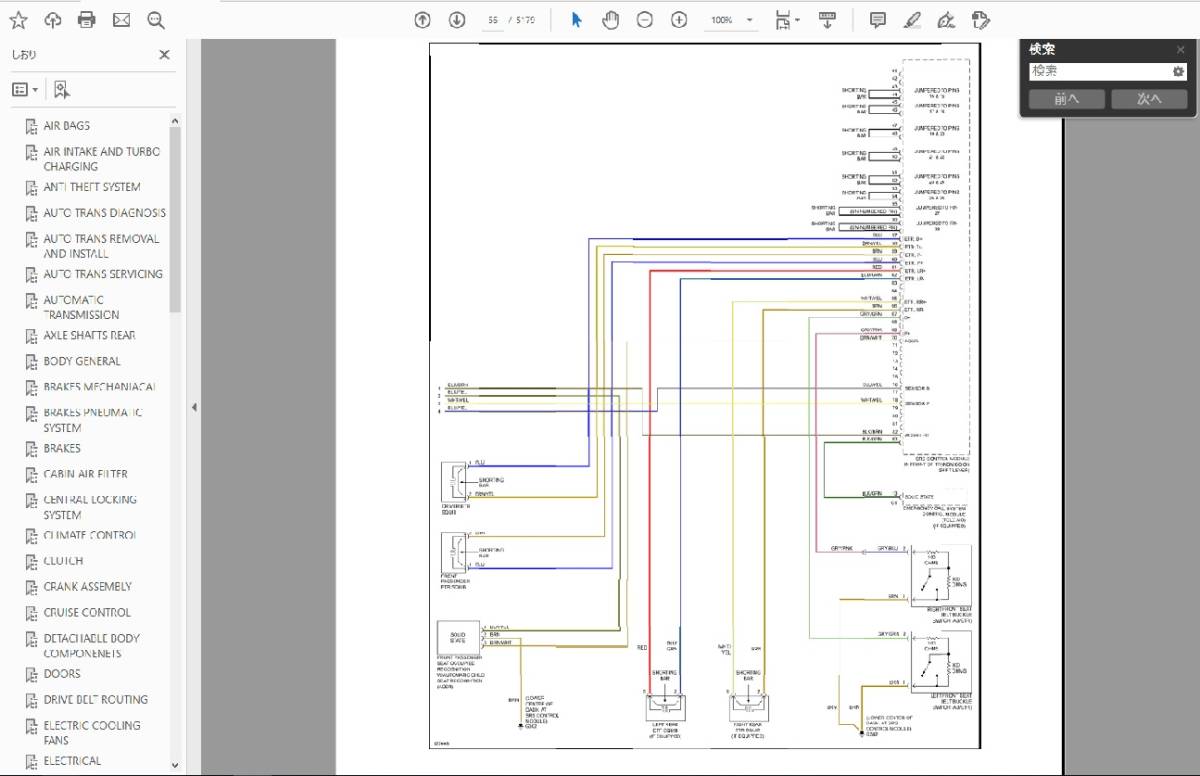
Task: Open the DOORS bookmark
Action: point(62,674)
